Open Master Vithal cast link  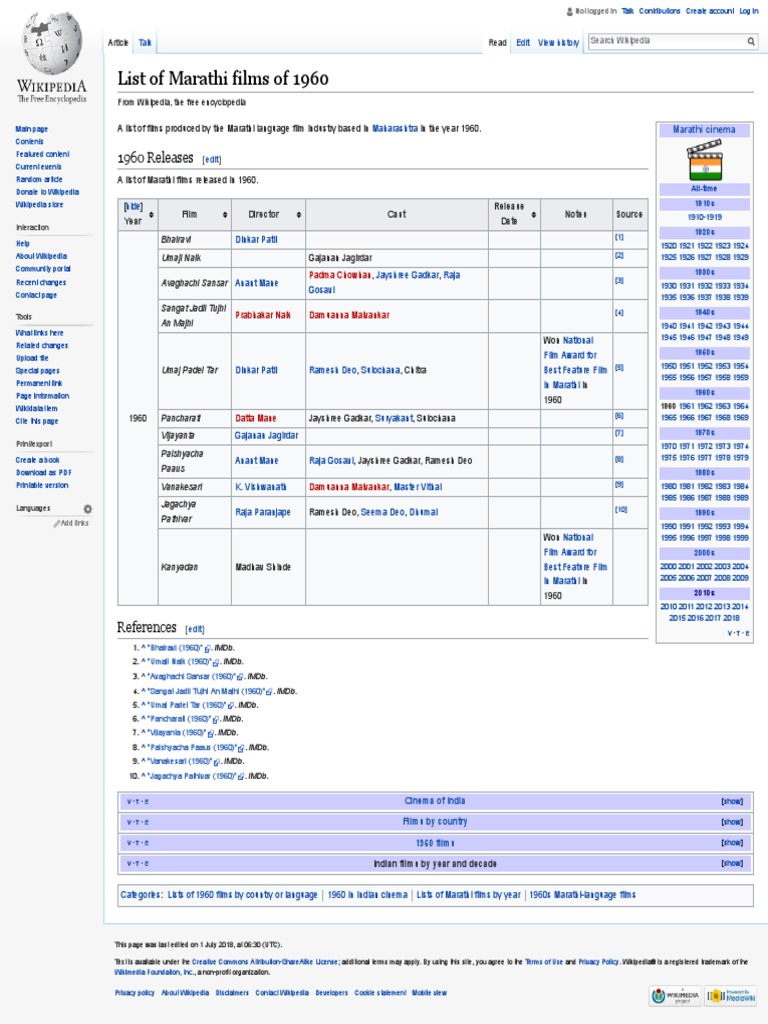tap(418, 487)
